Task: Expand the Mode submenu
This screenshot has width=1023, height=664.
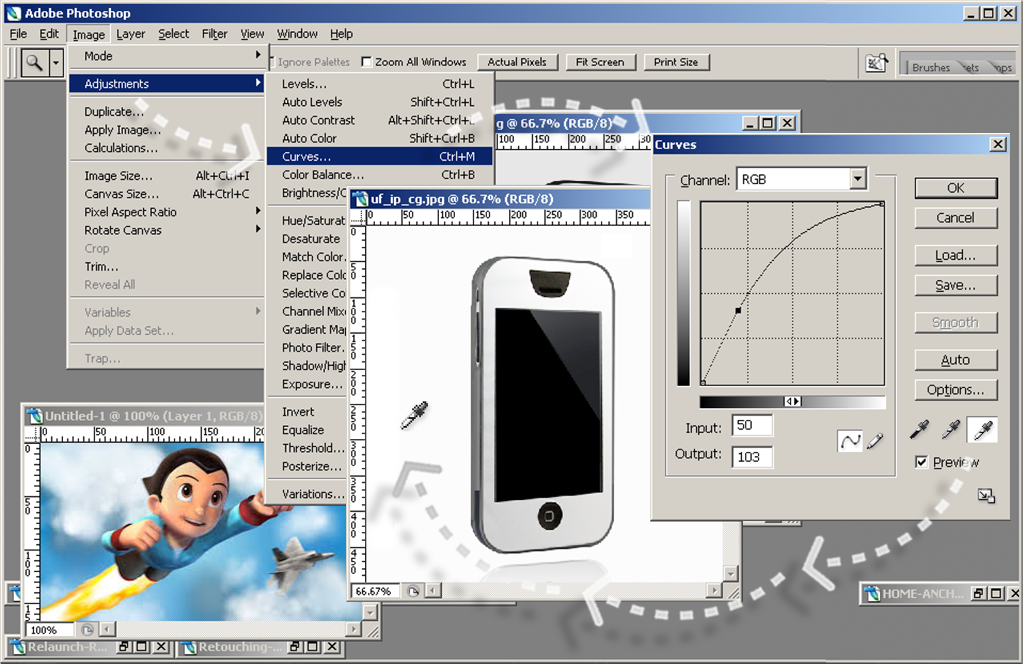Action: pos(166,56)
